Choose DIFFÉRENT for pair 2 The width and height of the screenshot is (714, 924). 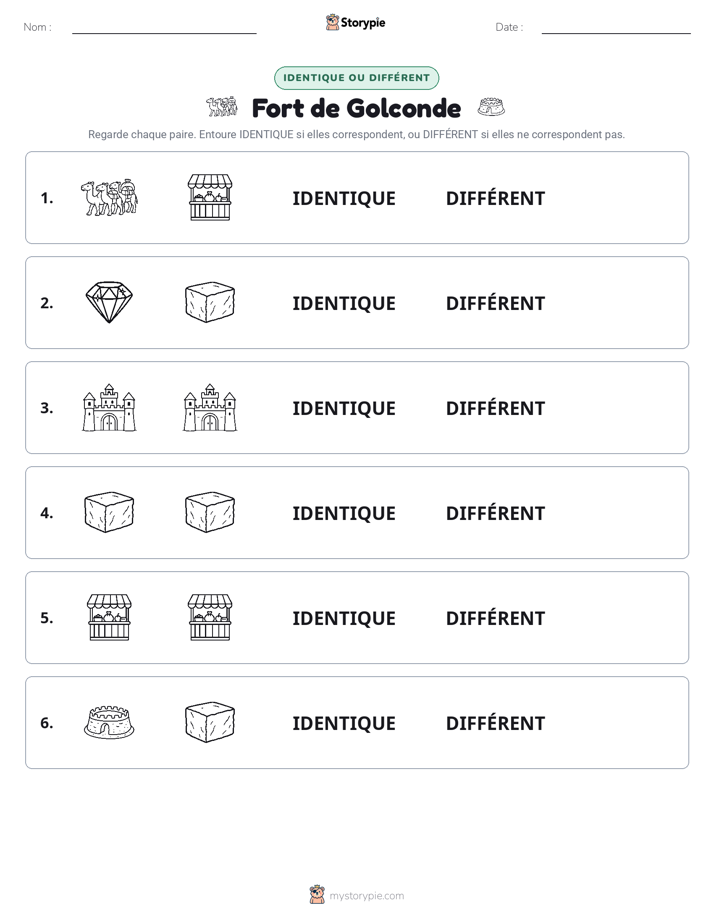(x=495, y=303)
